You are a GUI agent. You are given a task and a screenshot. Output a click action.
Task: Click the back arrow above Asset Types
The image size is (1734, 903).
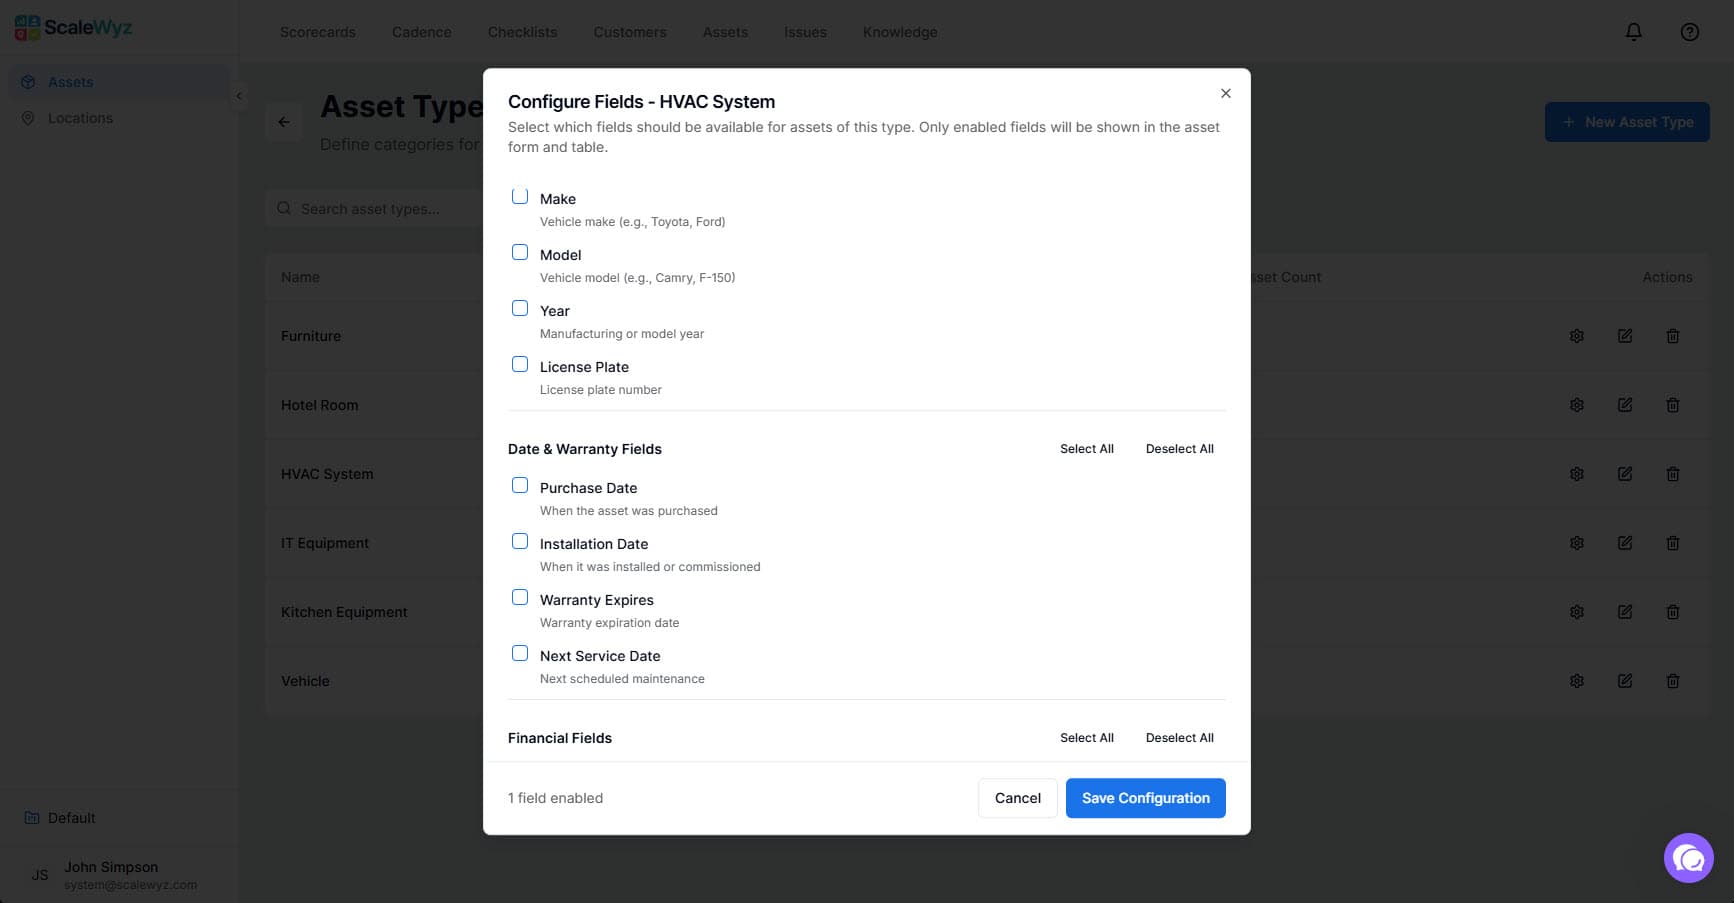pos(283,121)
